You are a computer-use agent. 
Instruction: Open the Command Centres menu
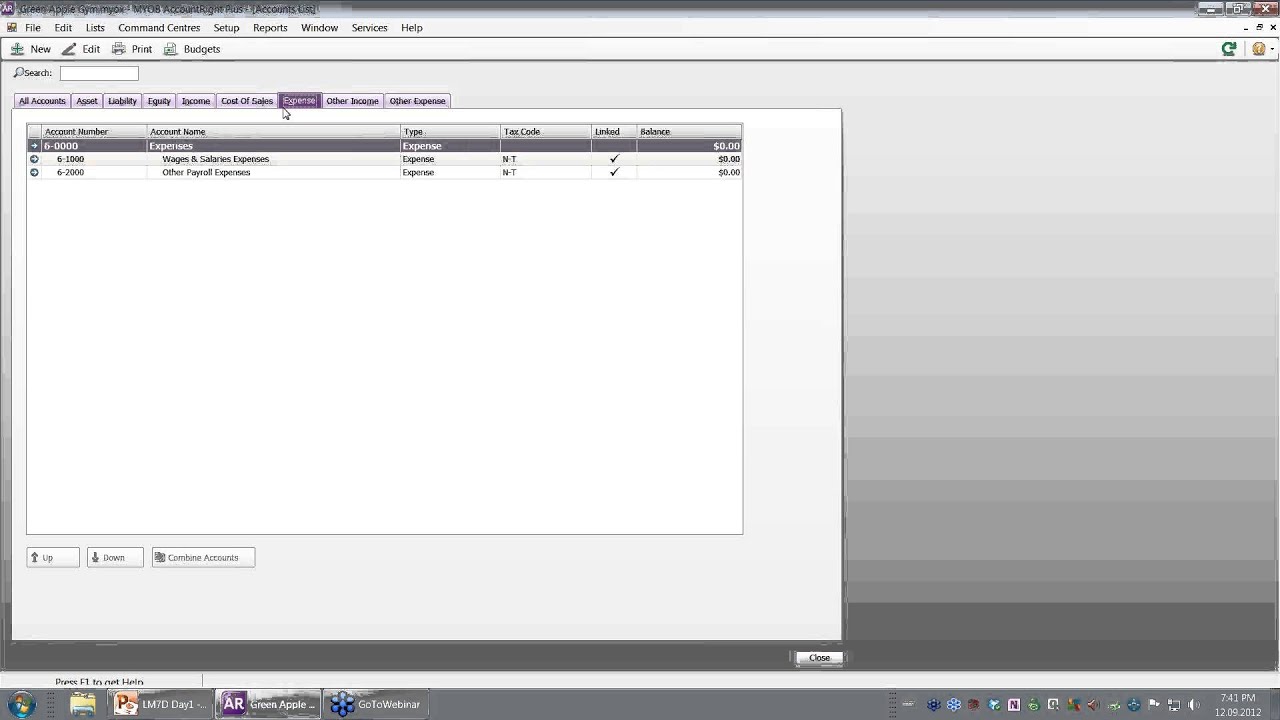pyautogui.click(x=159, y=28)
